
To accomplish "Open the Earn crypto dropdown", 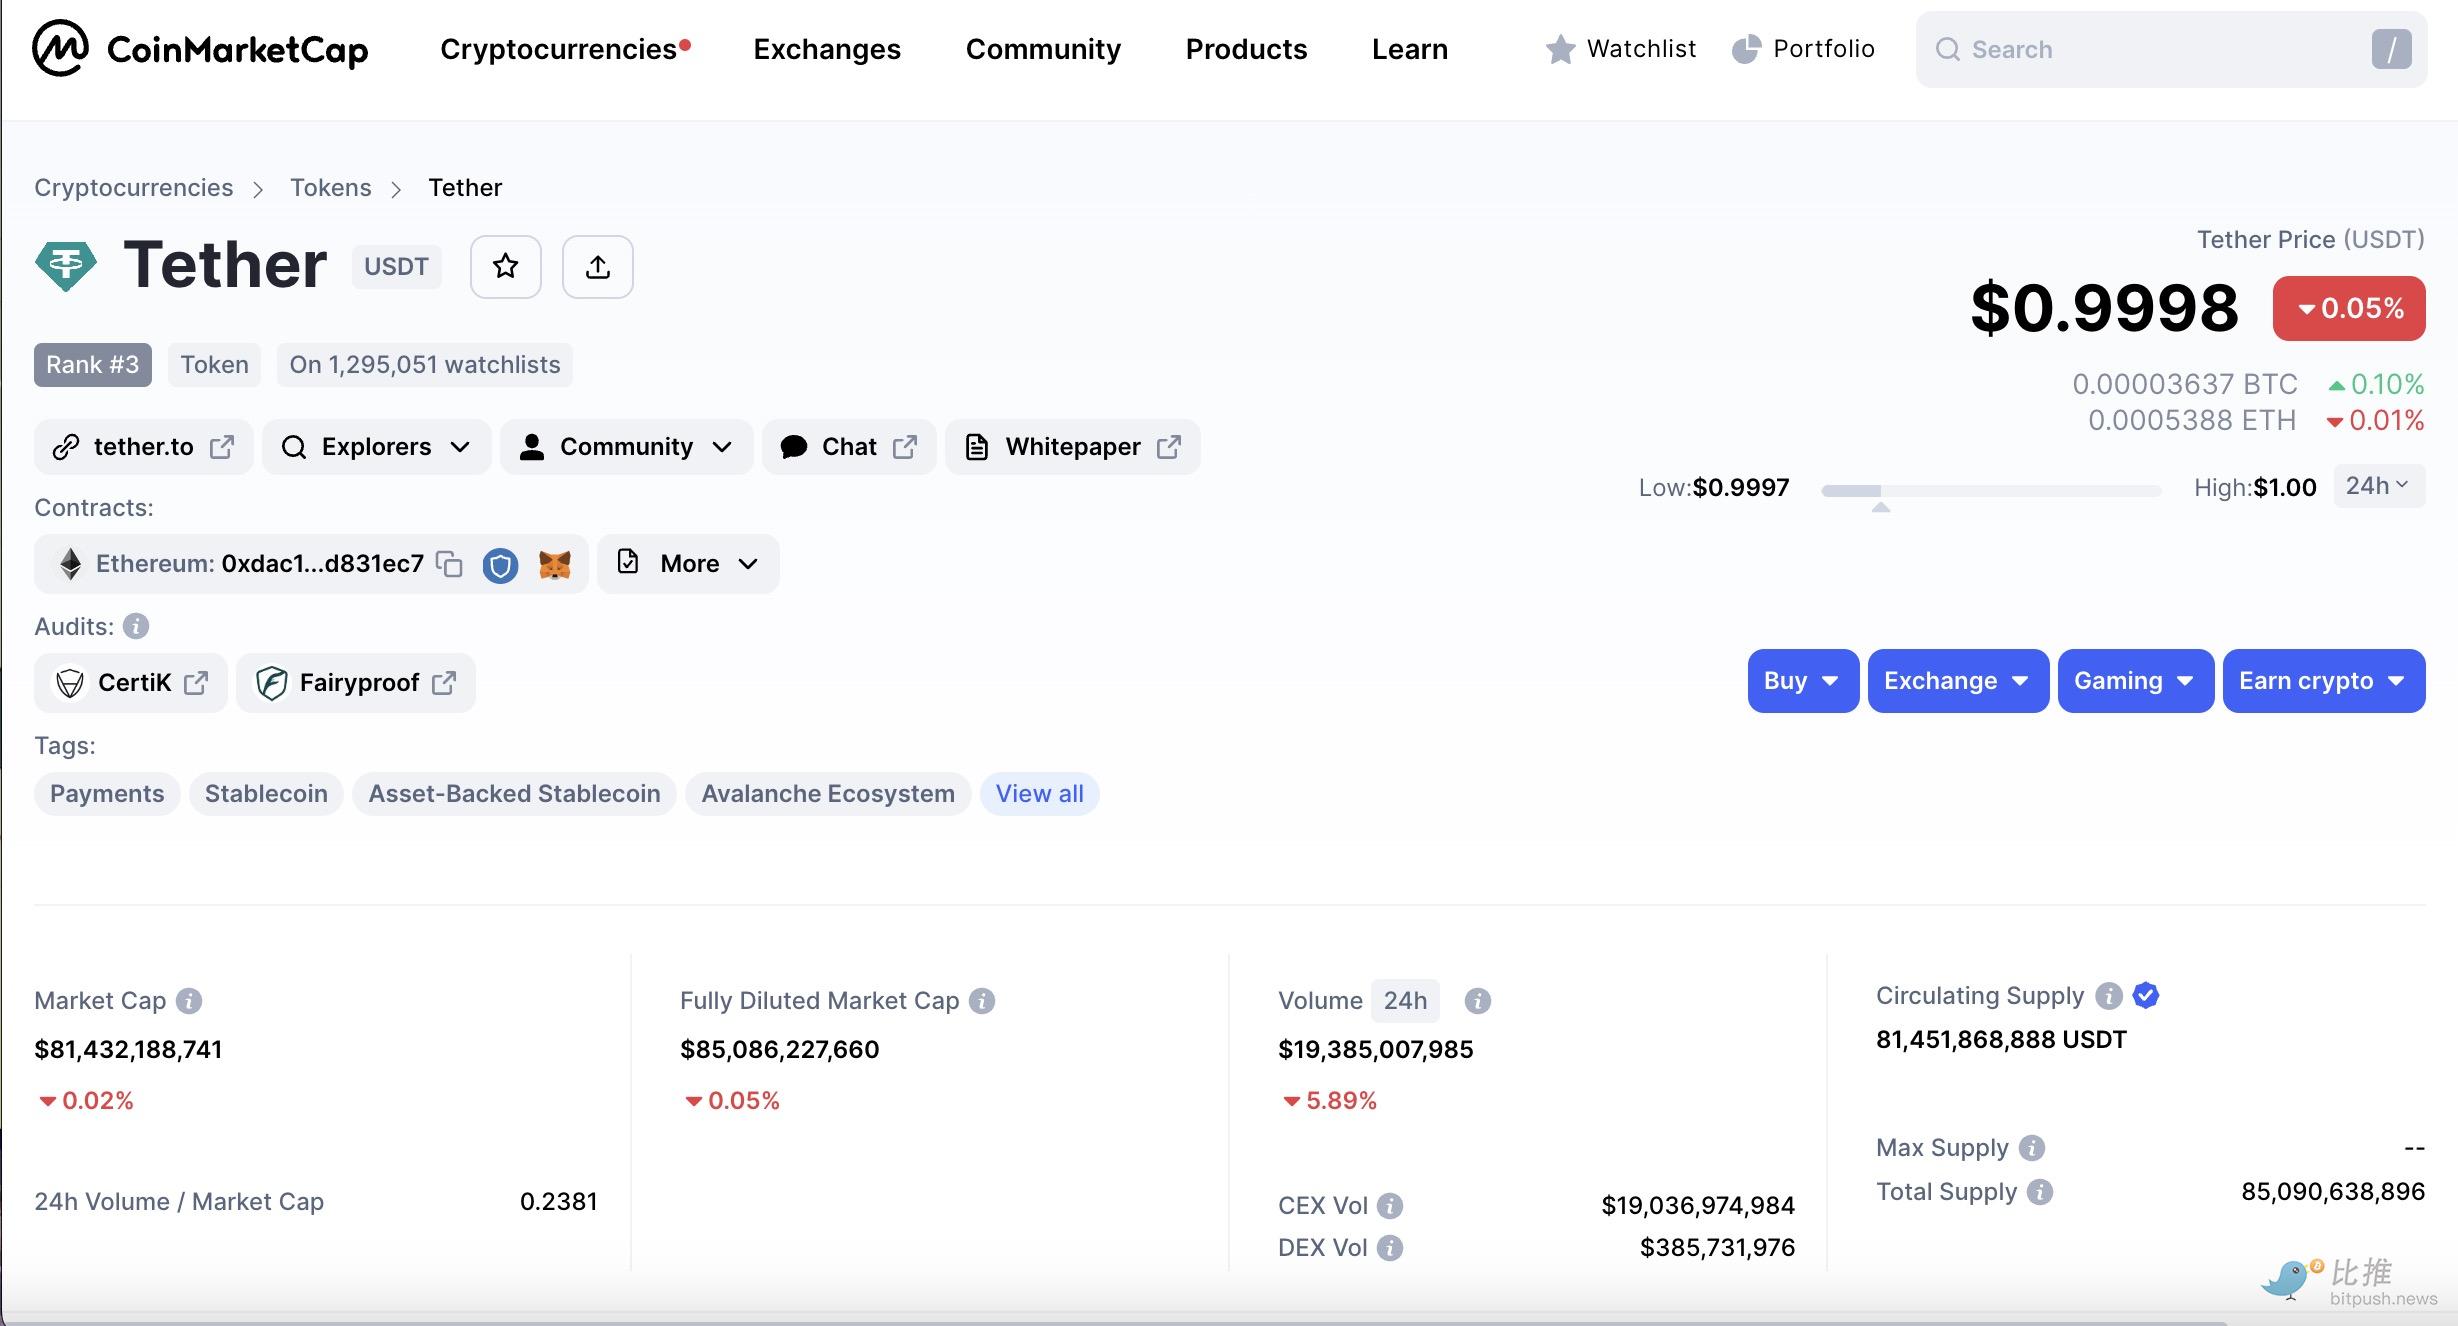I will point(2324,681).
